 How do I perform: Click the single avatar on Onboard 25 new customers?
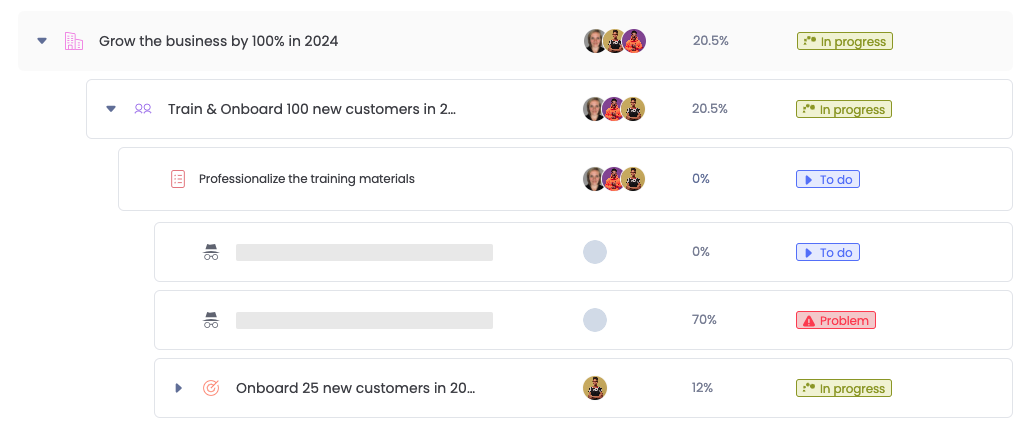point(595,388)
